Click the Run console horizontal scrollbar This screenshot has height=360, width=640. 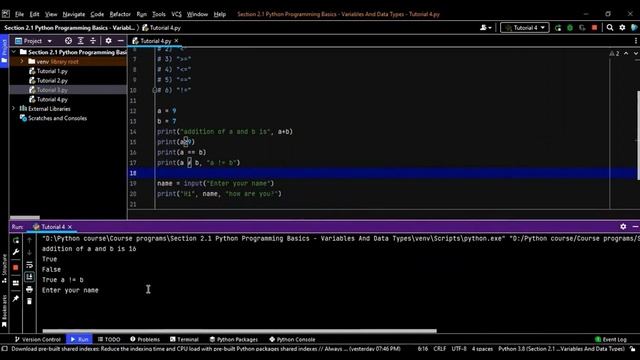[x=240, y=331]
